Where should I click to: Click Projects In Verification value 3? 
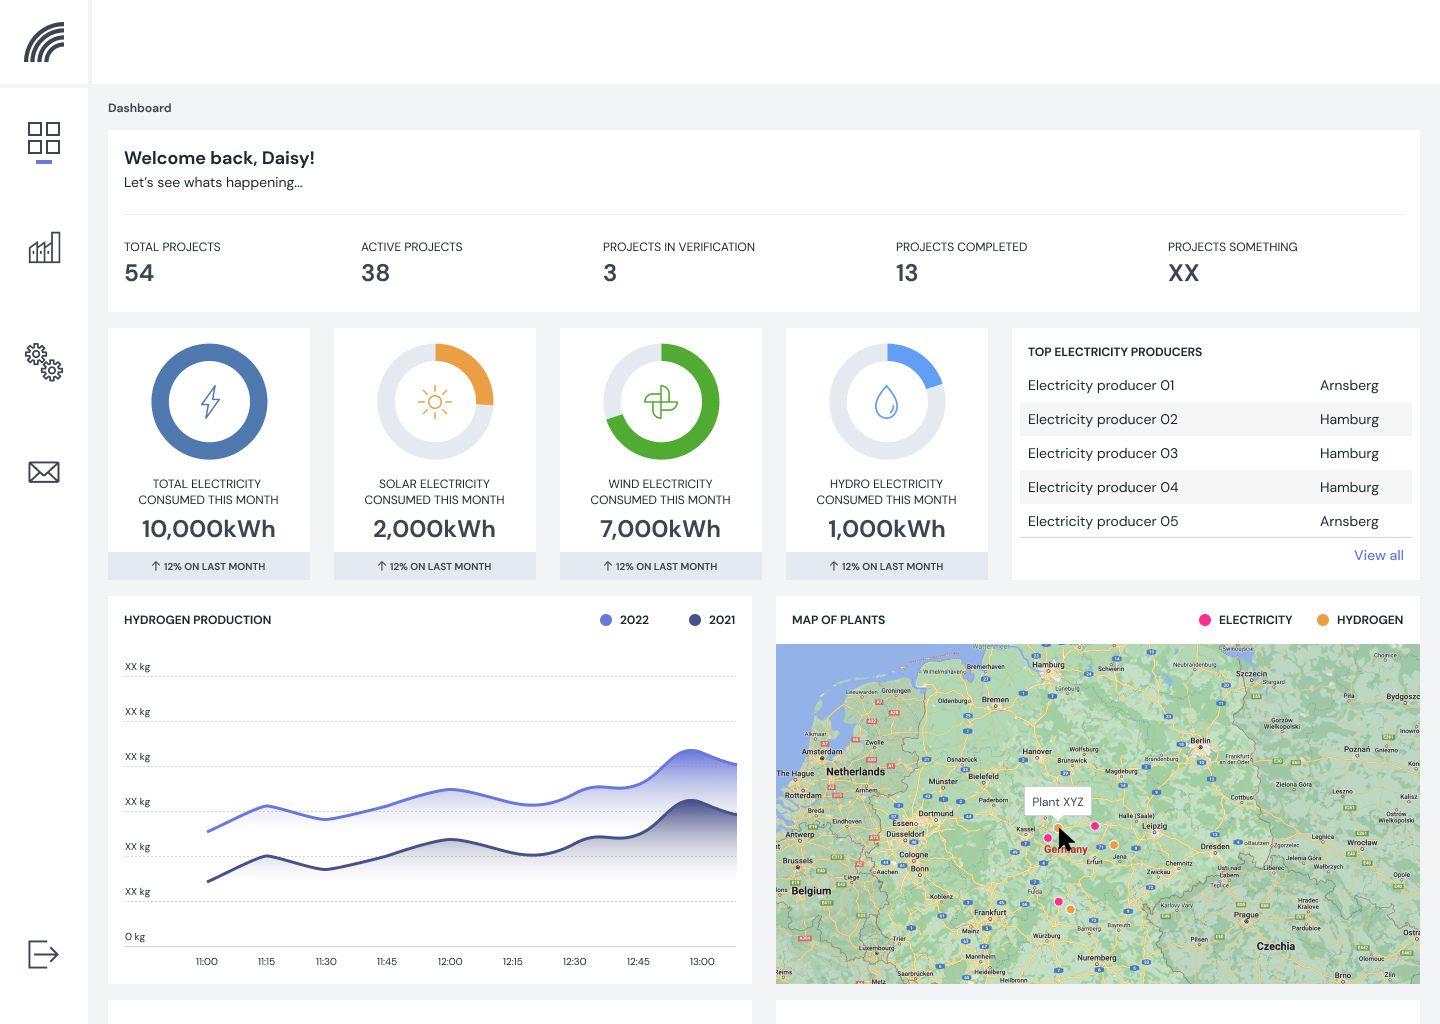(x=610, y=273)
